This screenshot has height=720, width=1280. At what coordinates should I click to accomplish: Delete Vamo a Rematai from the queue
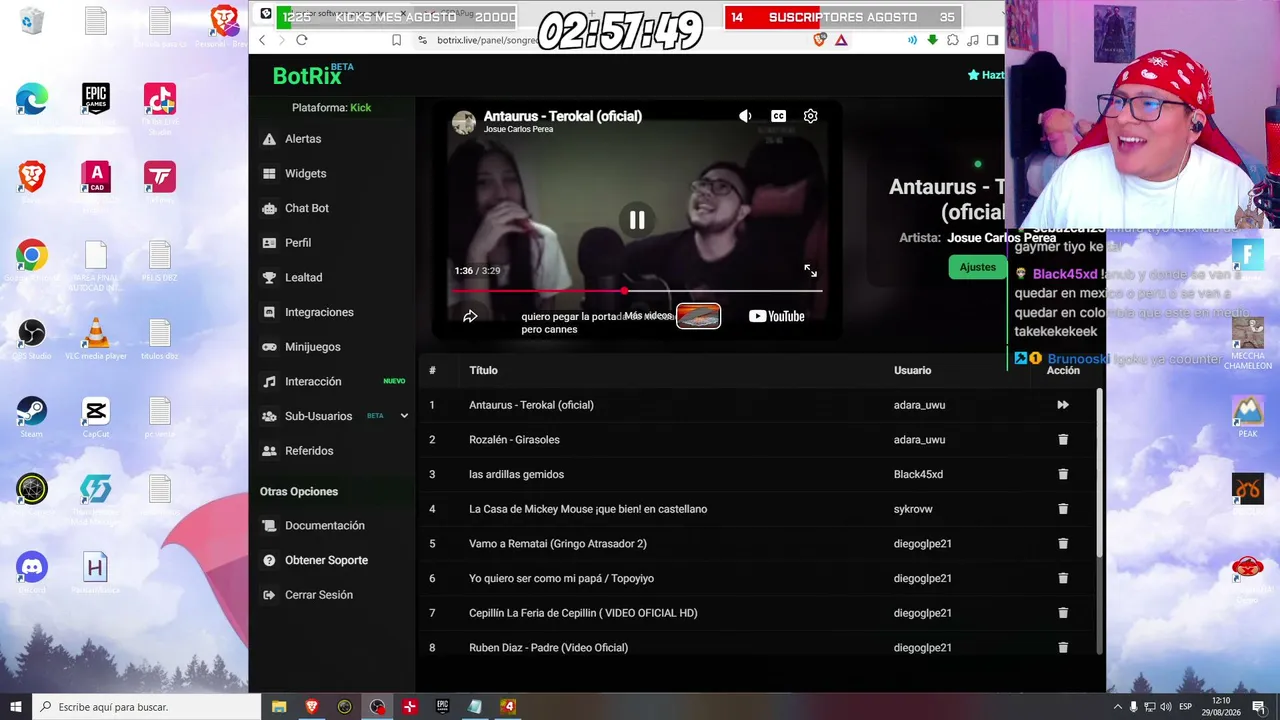point(1063,544)
